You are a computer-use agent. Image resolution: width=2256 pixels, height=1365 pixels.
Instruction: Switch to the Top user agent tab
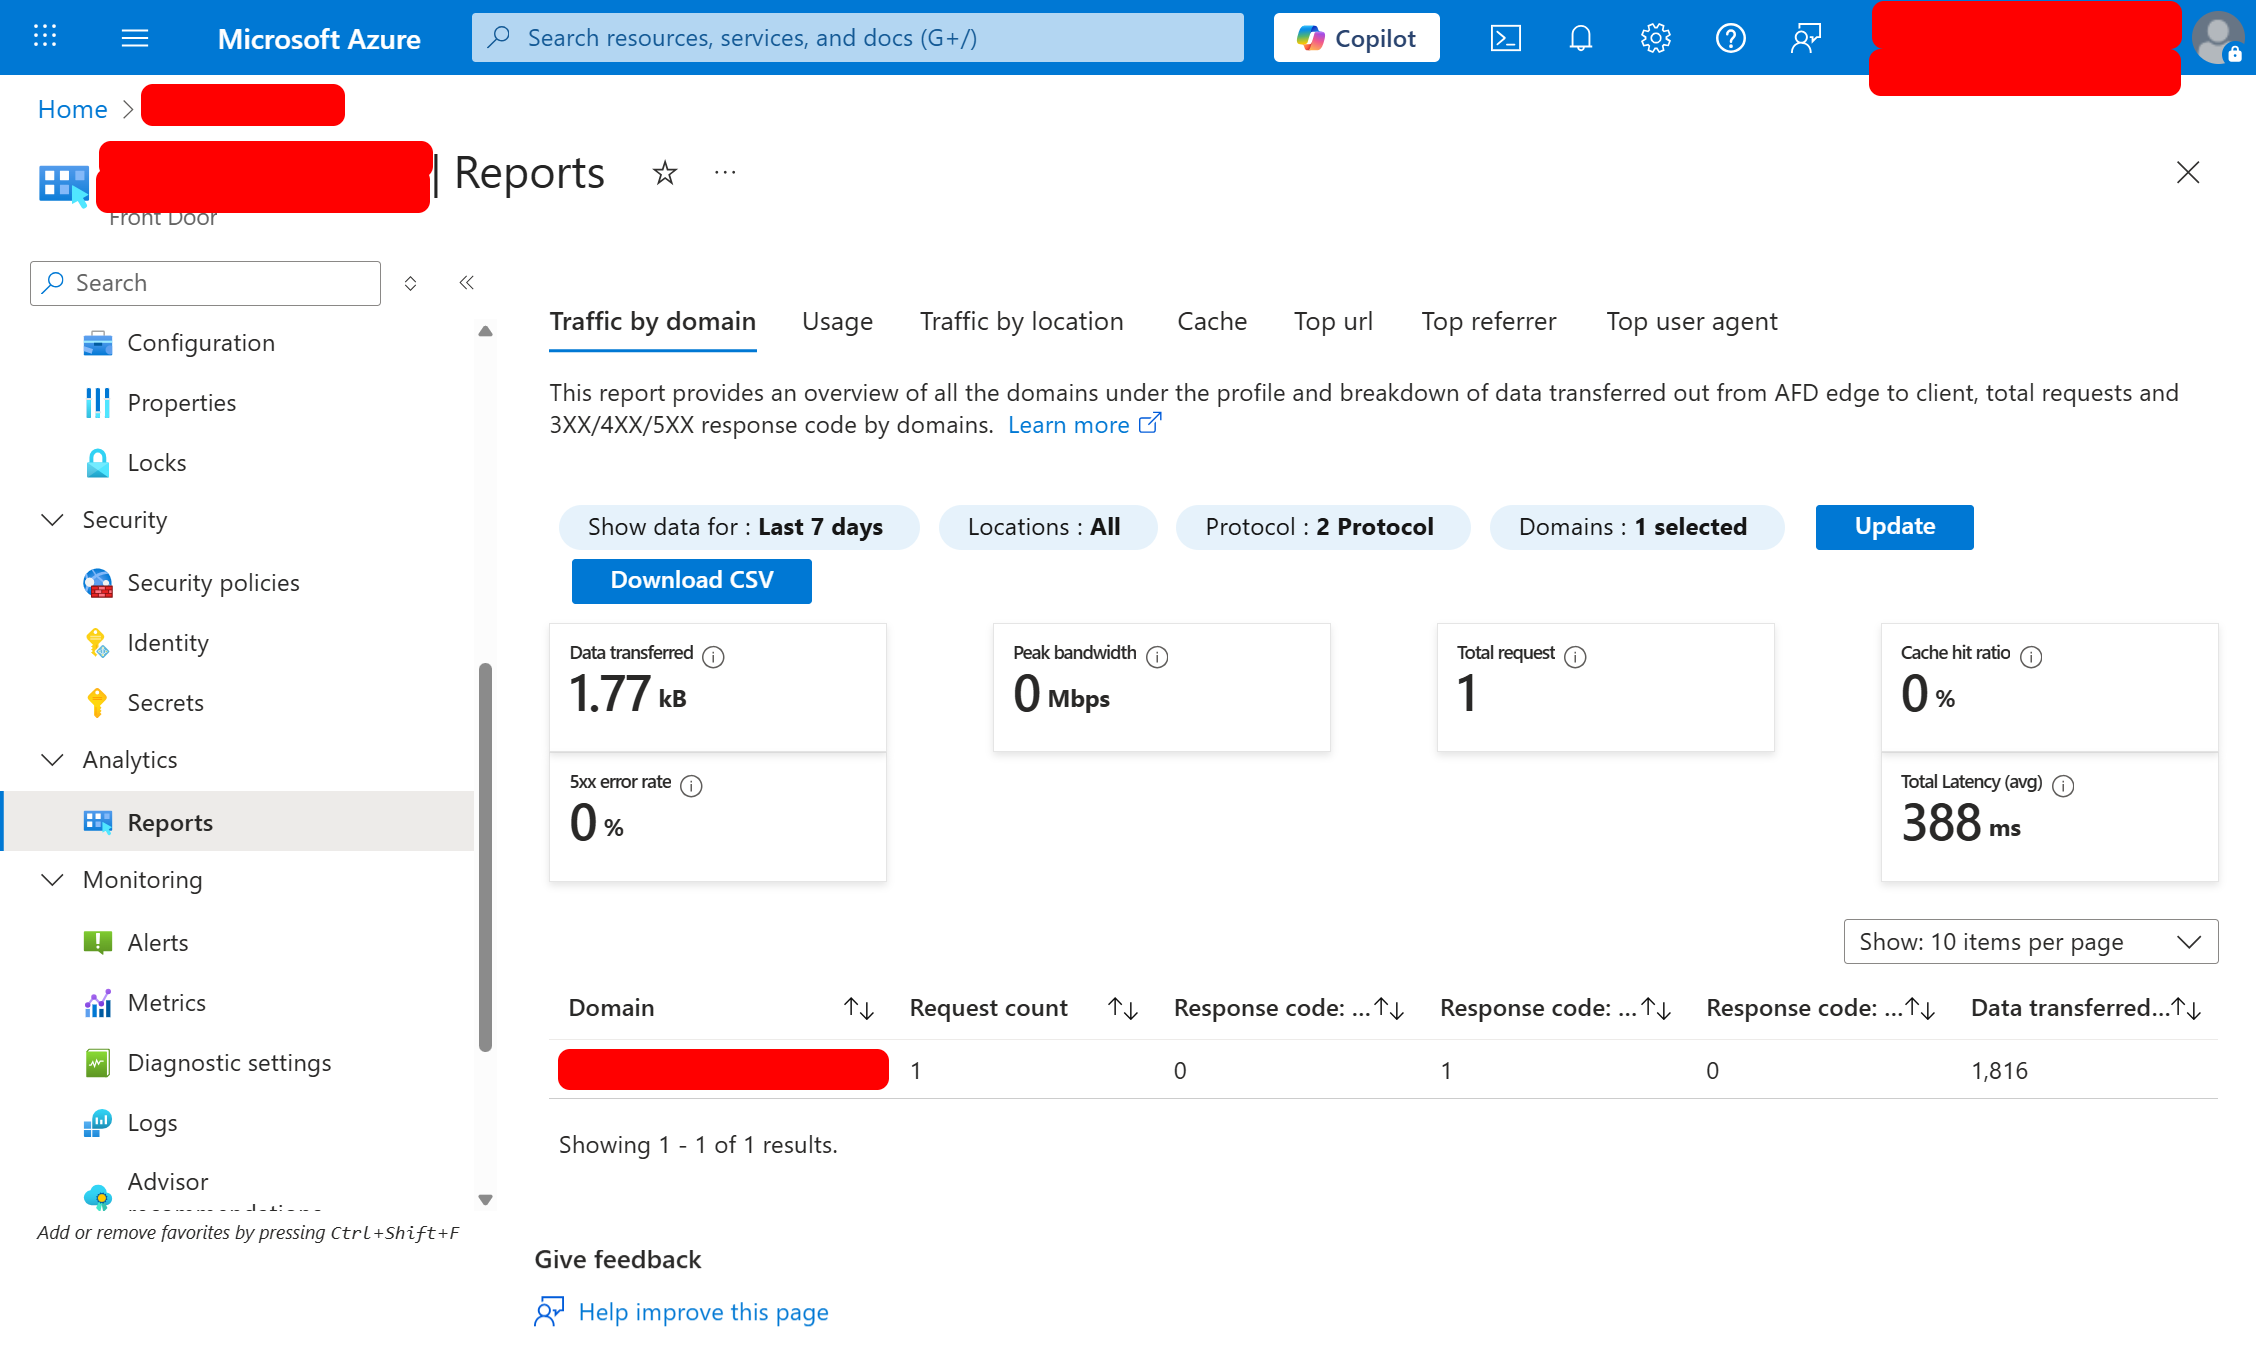pyautogui.click(x=1691, y=321)
